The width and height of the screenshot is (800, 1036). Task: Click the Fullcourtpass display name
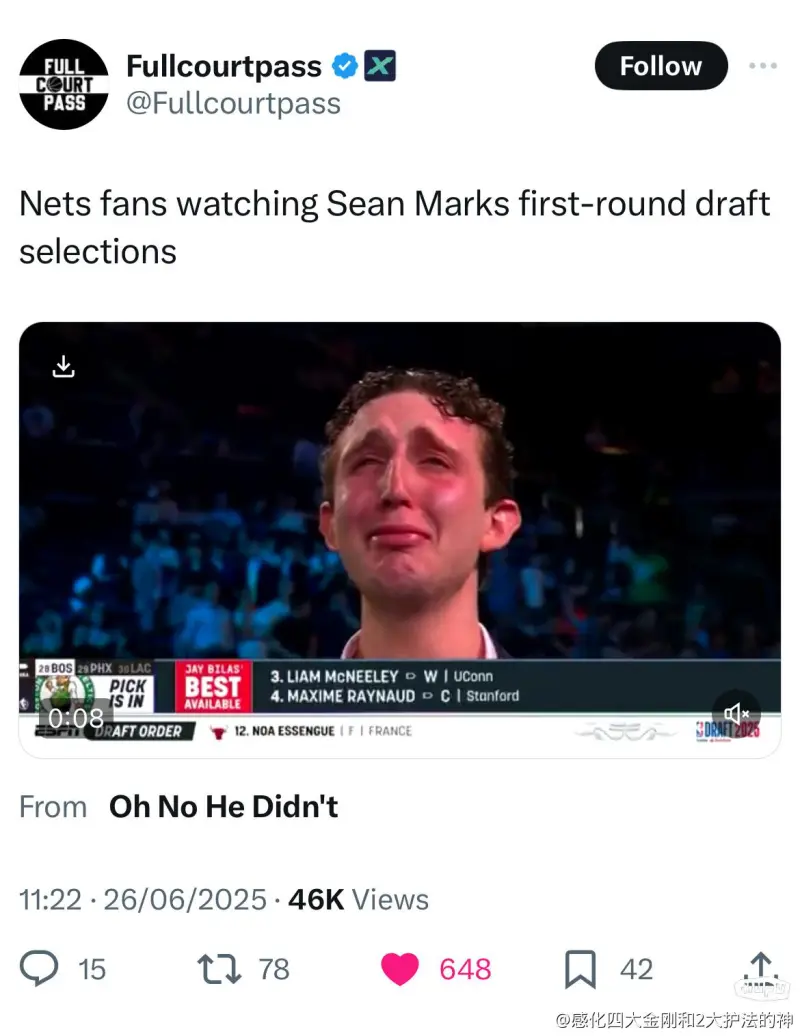point(224,66)
